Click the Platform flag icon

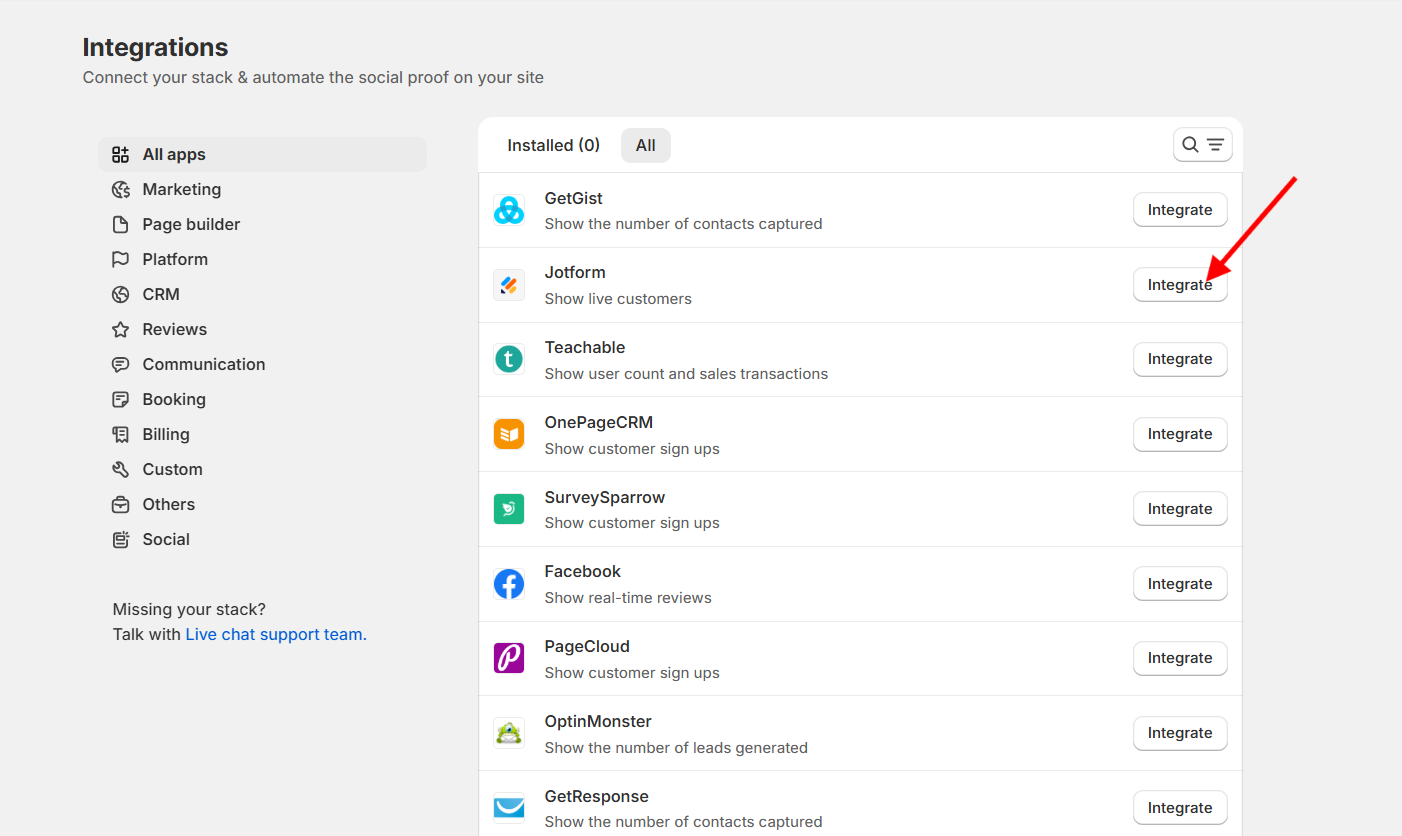coord(121,259)
